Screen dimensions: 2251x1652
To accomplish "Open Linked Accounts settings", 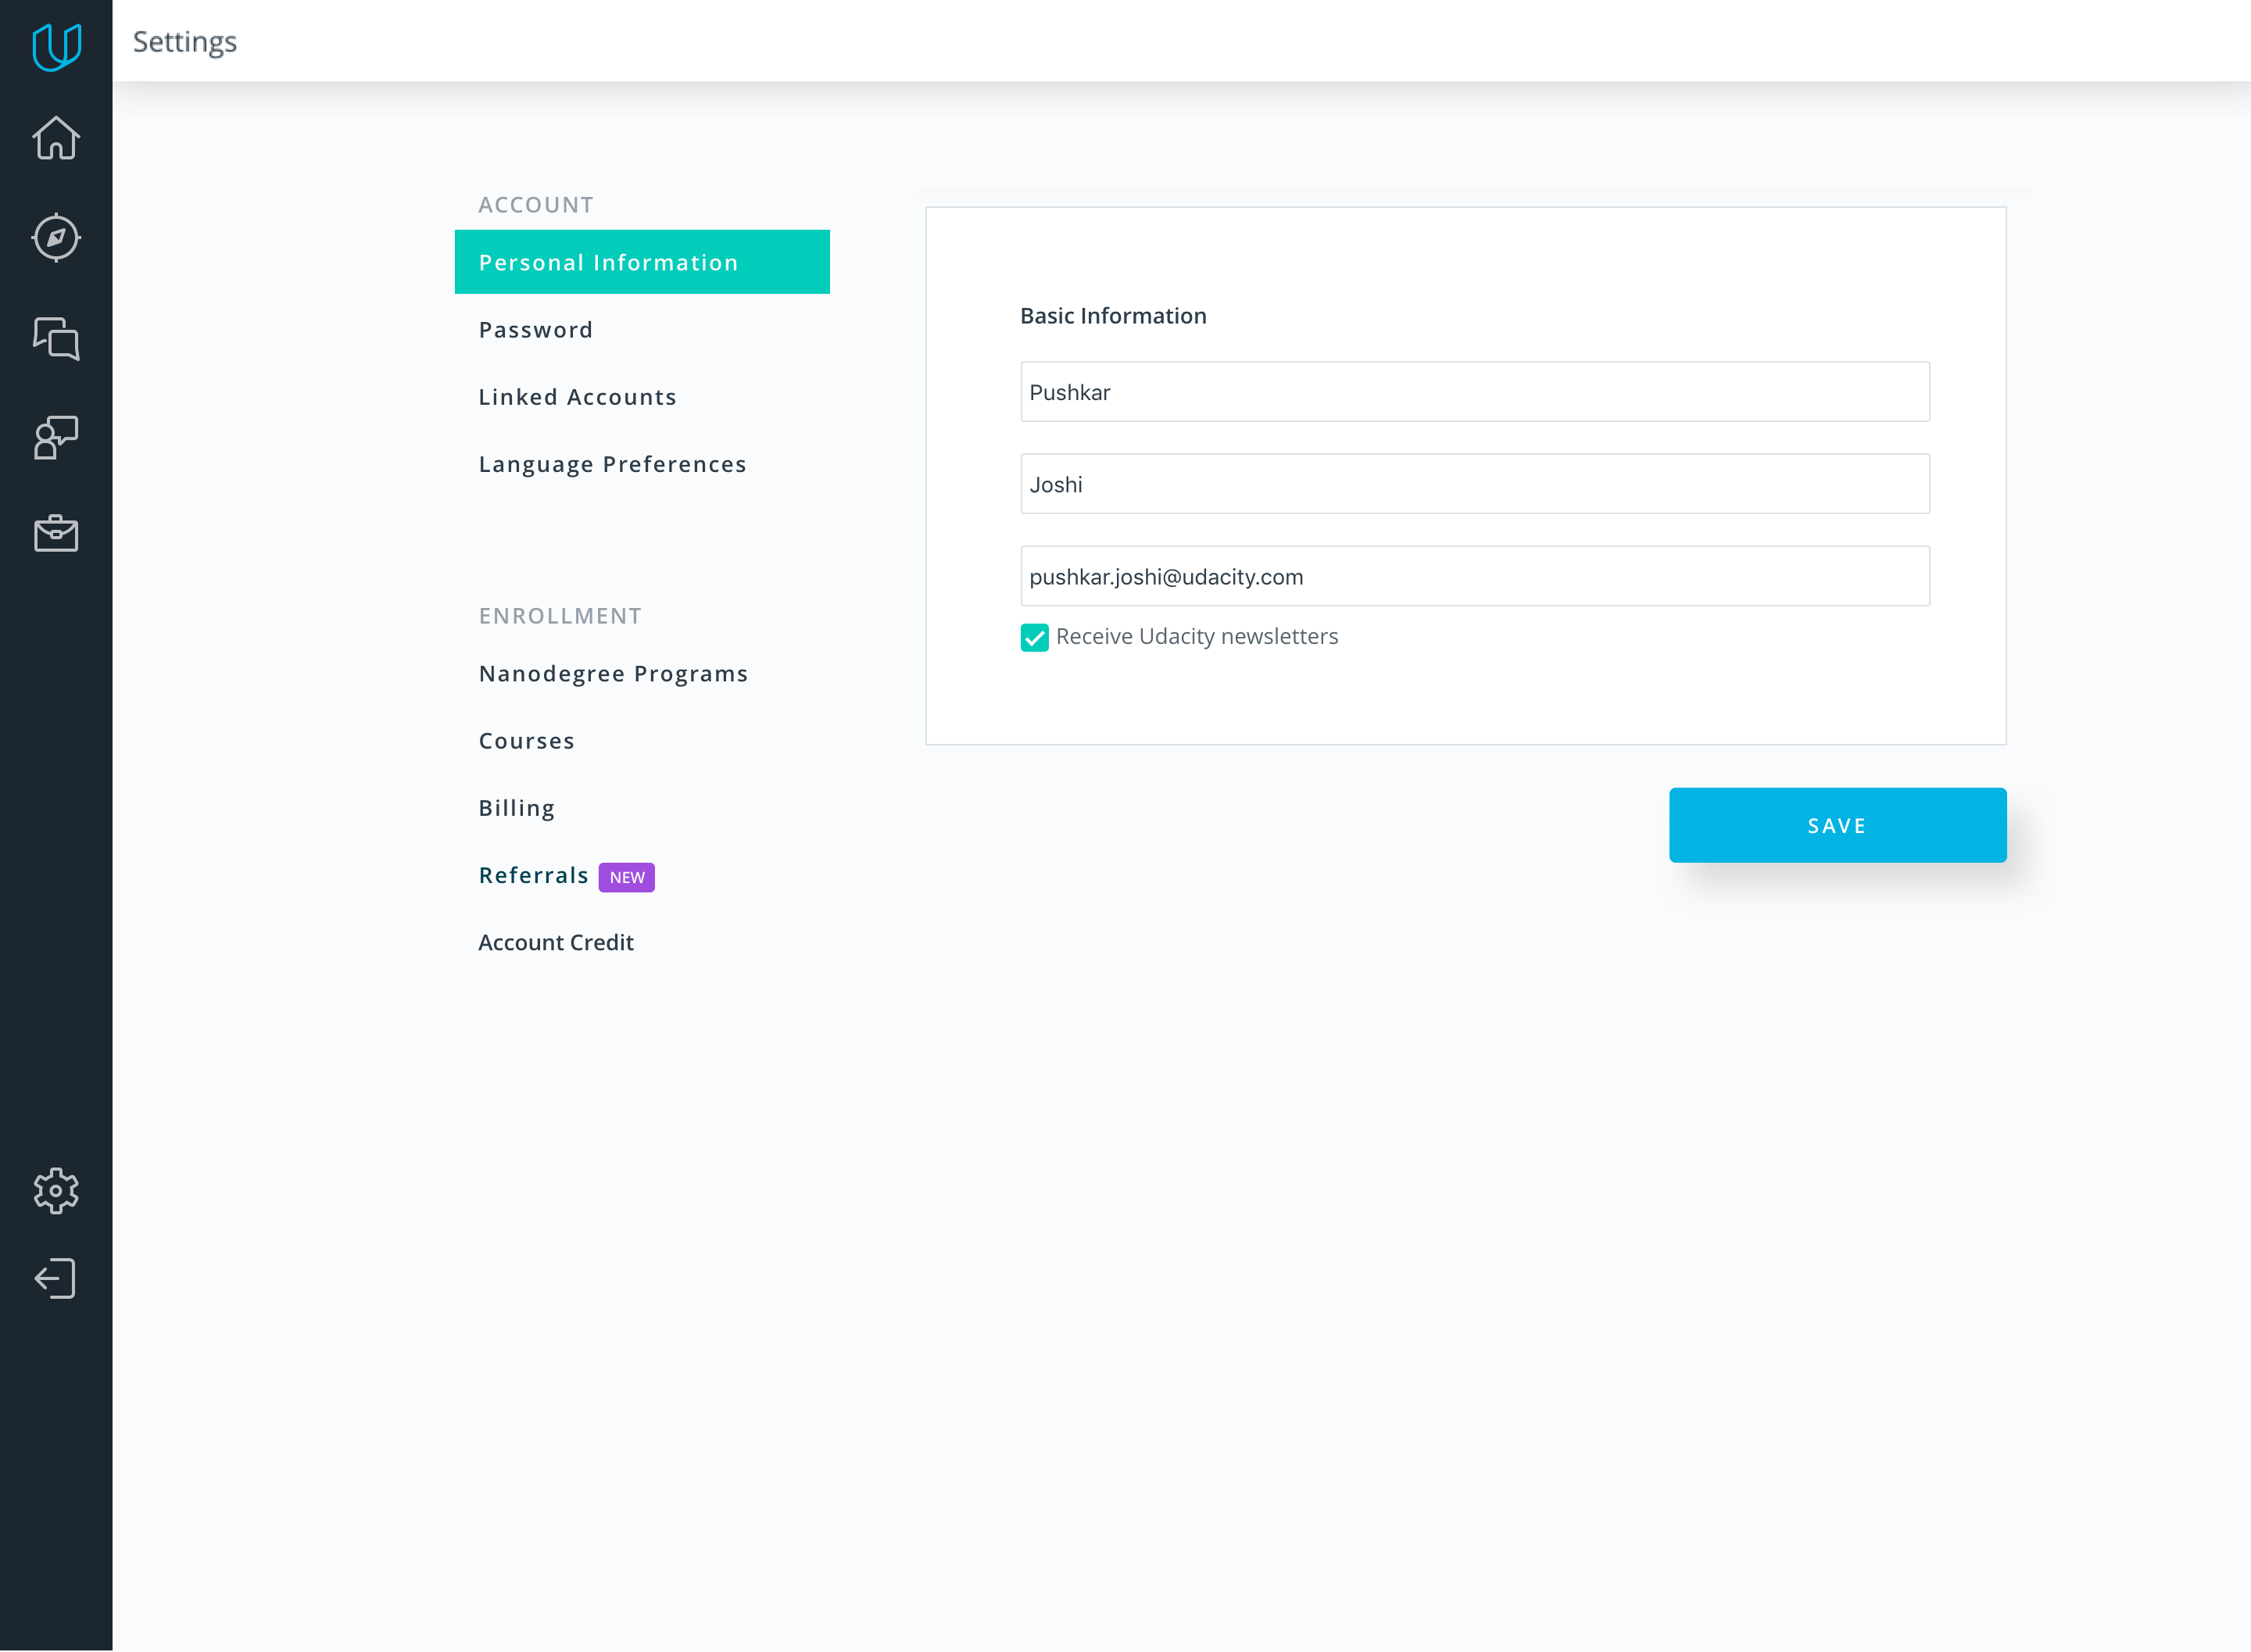I will pyautogui.click(x=578, y=397).
